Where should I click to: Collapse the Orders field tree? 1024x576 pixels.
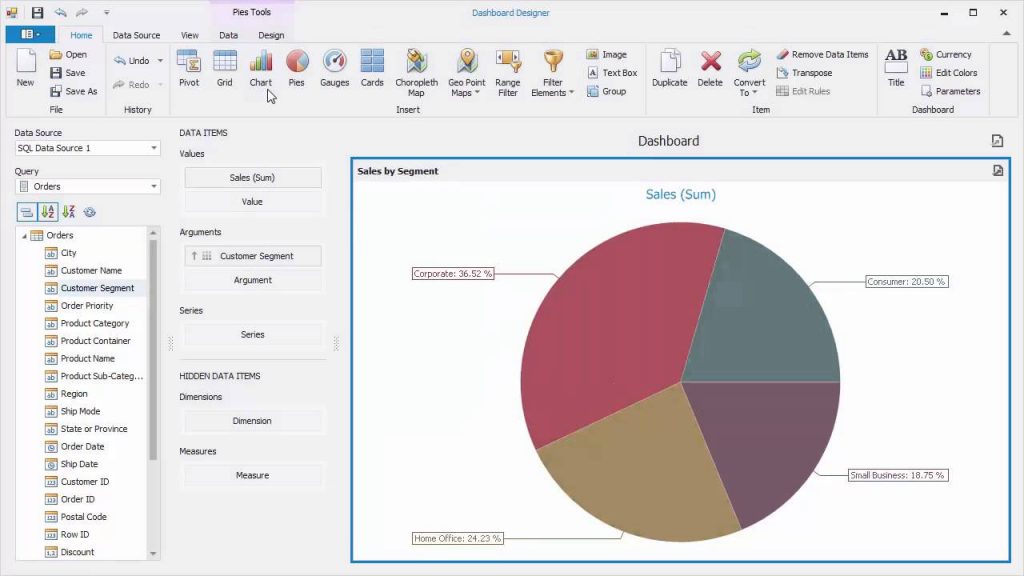point(23,234)
